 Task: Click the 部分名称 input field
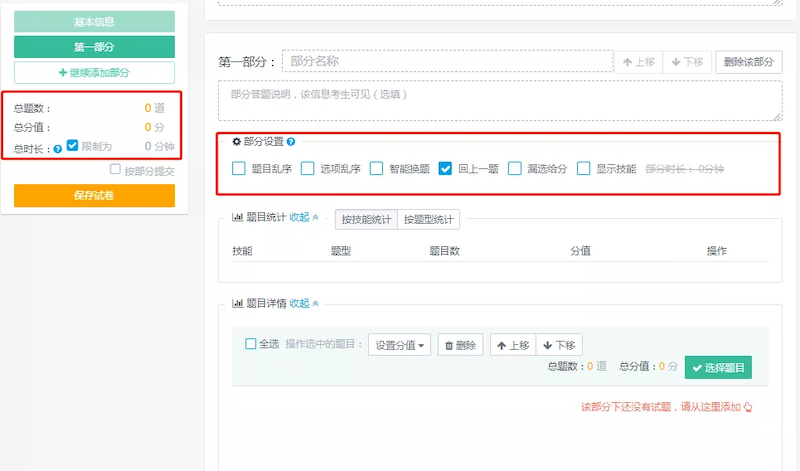(x=447, y=61)
